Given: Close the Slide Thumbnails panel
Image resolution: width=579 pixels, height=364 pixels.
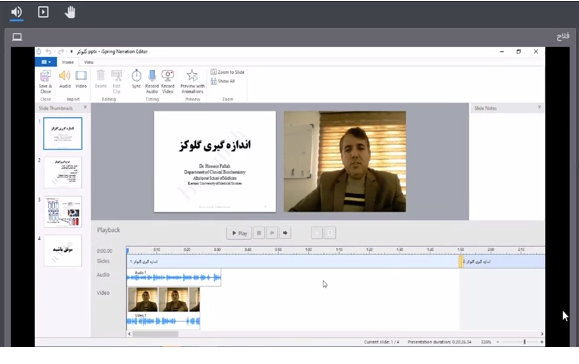Looking at the screenshot, I should (85, 107).
